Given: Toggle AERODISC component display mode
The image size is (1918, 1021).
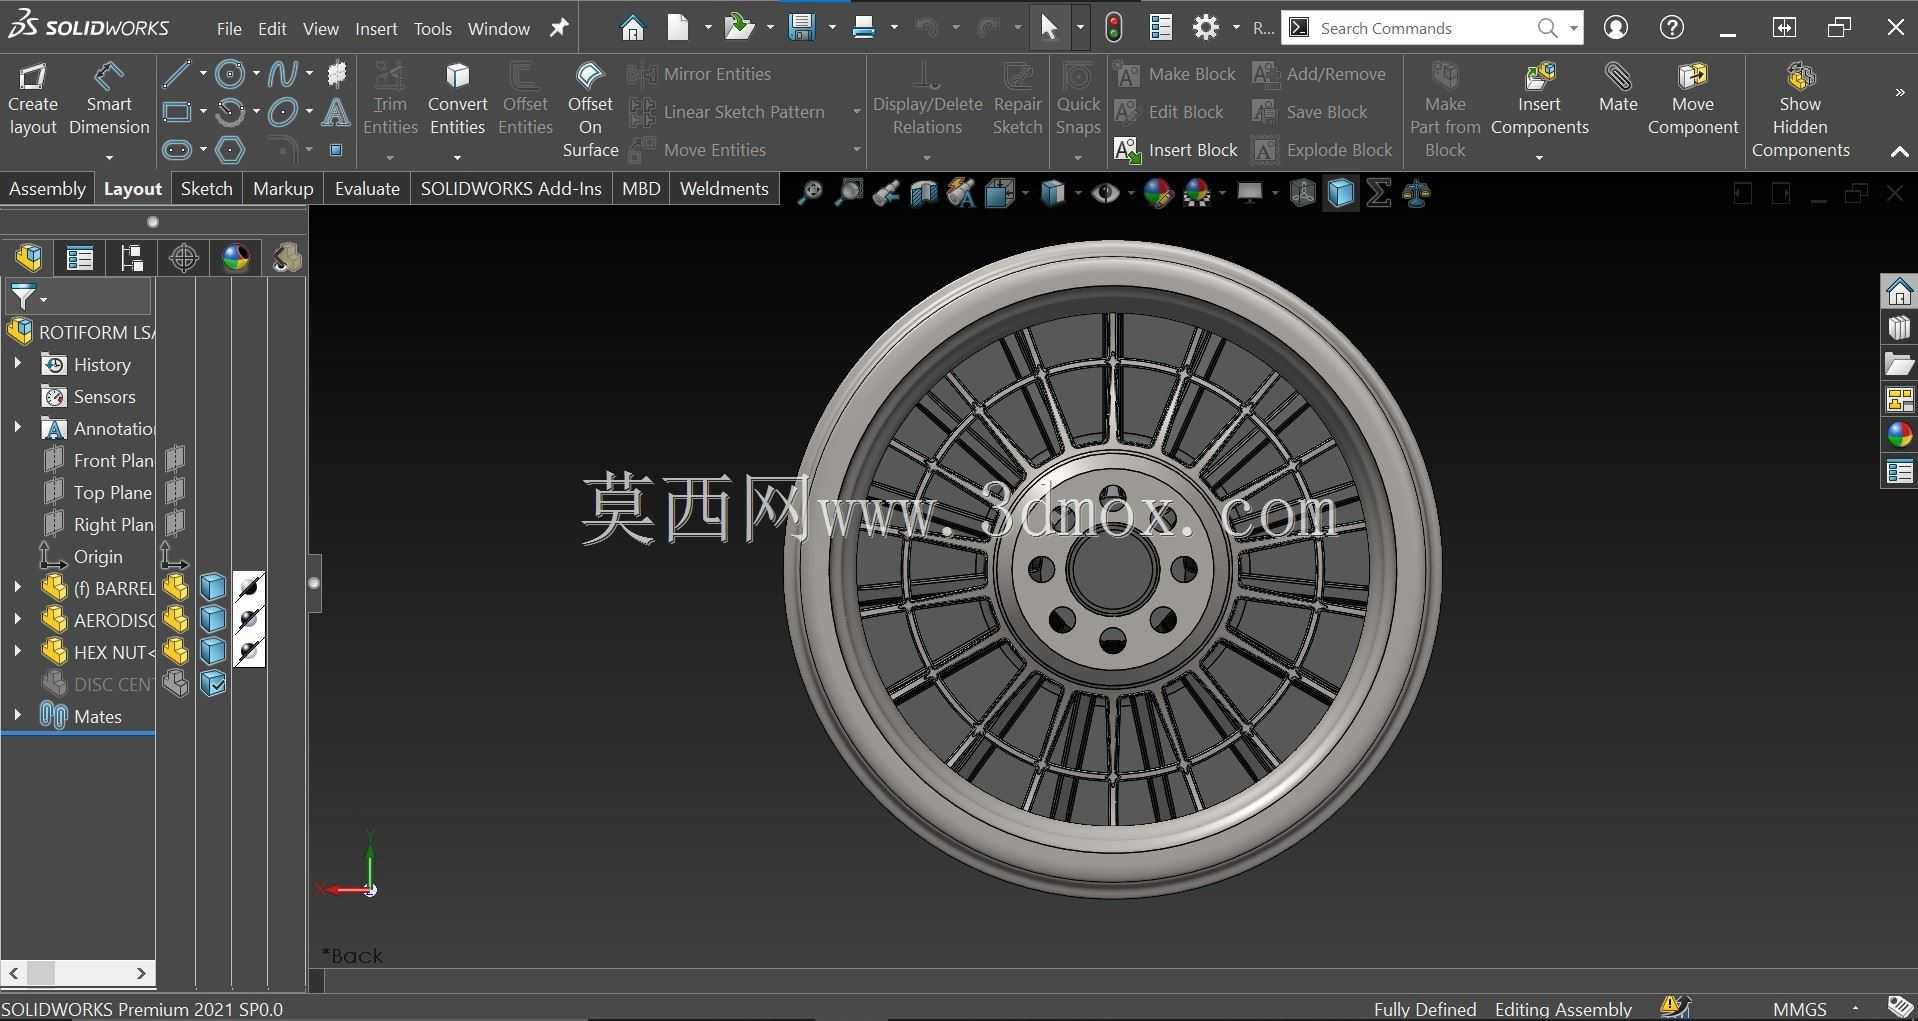Looking at the screenshot, I should 213,619.
